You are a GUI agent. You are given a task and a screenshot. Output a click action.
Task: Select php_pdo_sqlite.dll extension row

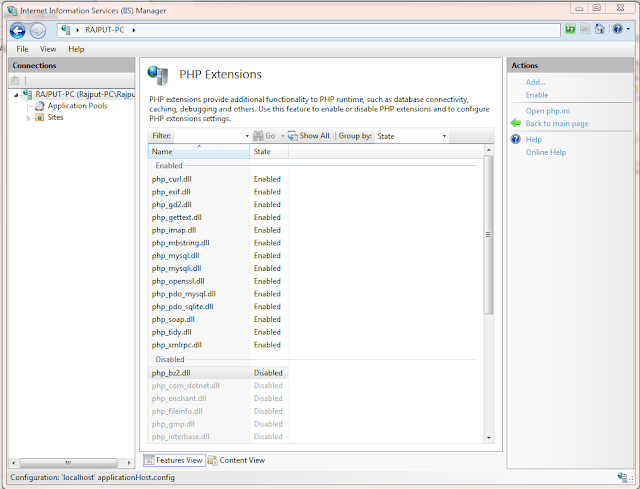coord(218,307)
